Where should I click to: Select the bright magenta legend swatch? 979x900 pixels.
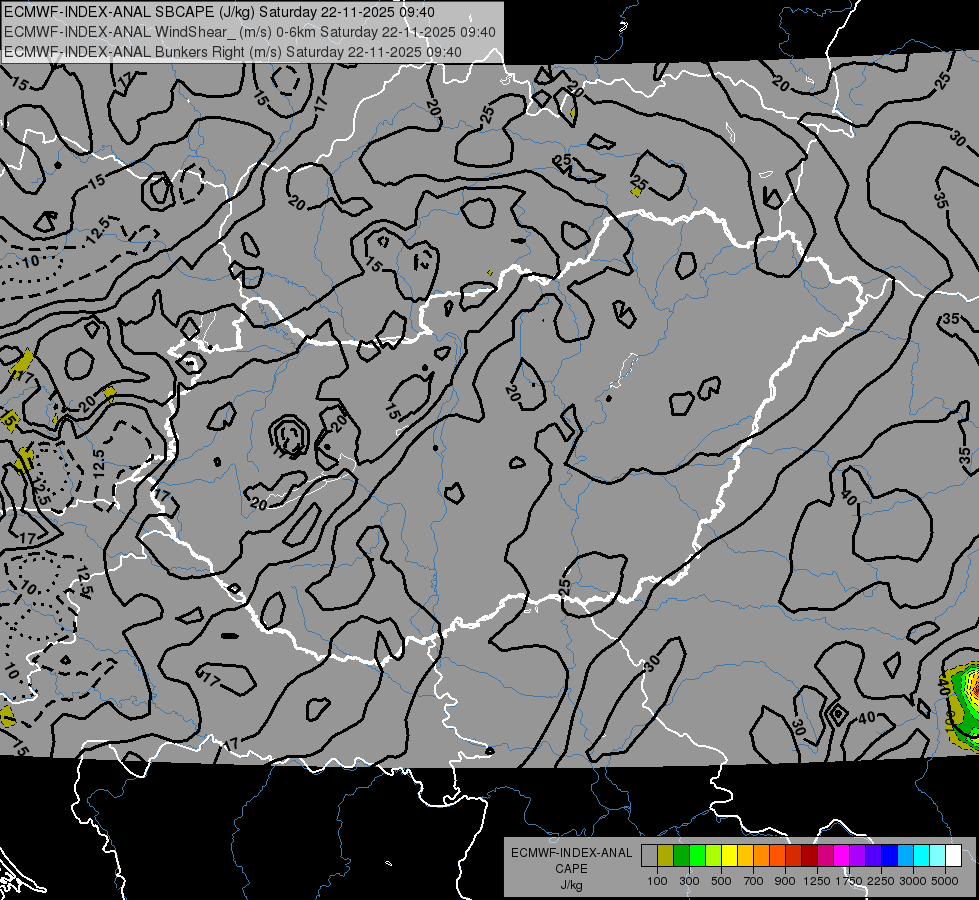click(842, 855)
